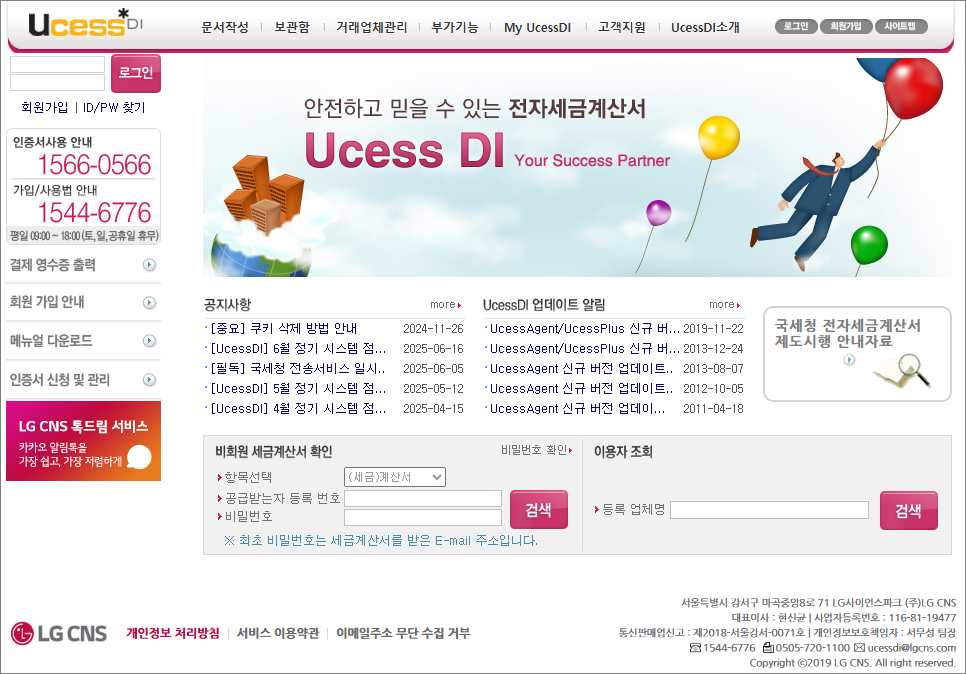
Task: Click fax icon beside 0505-720-1100
Action: coord(768,648)
